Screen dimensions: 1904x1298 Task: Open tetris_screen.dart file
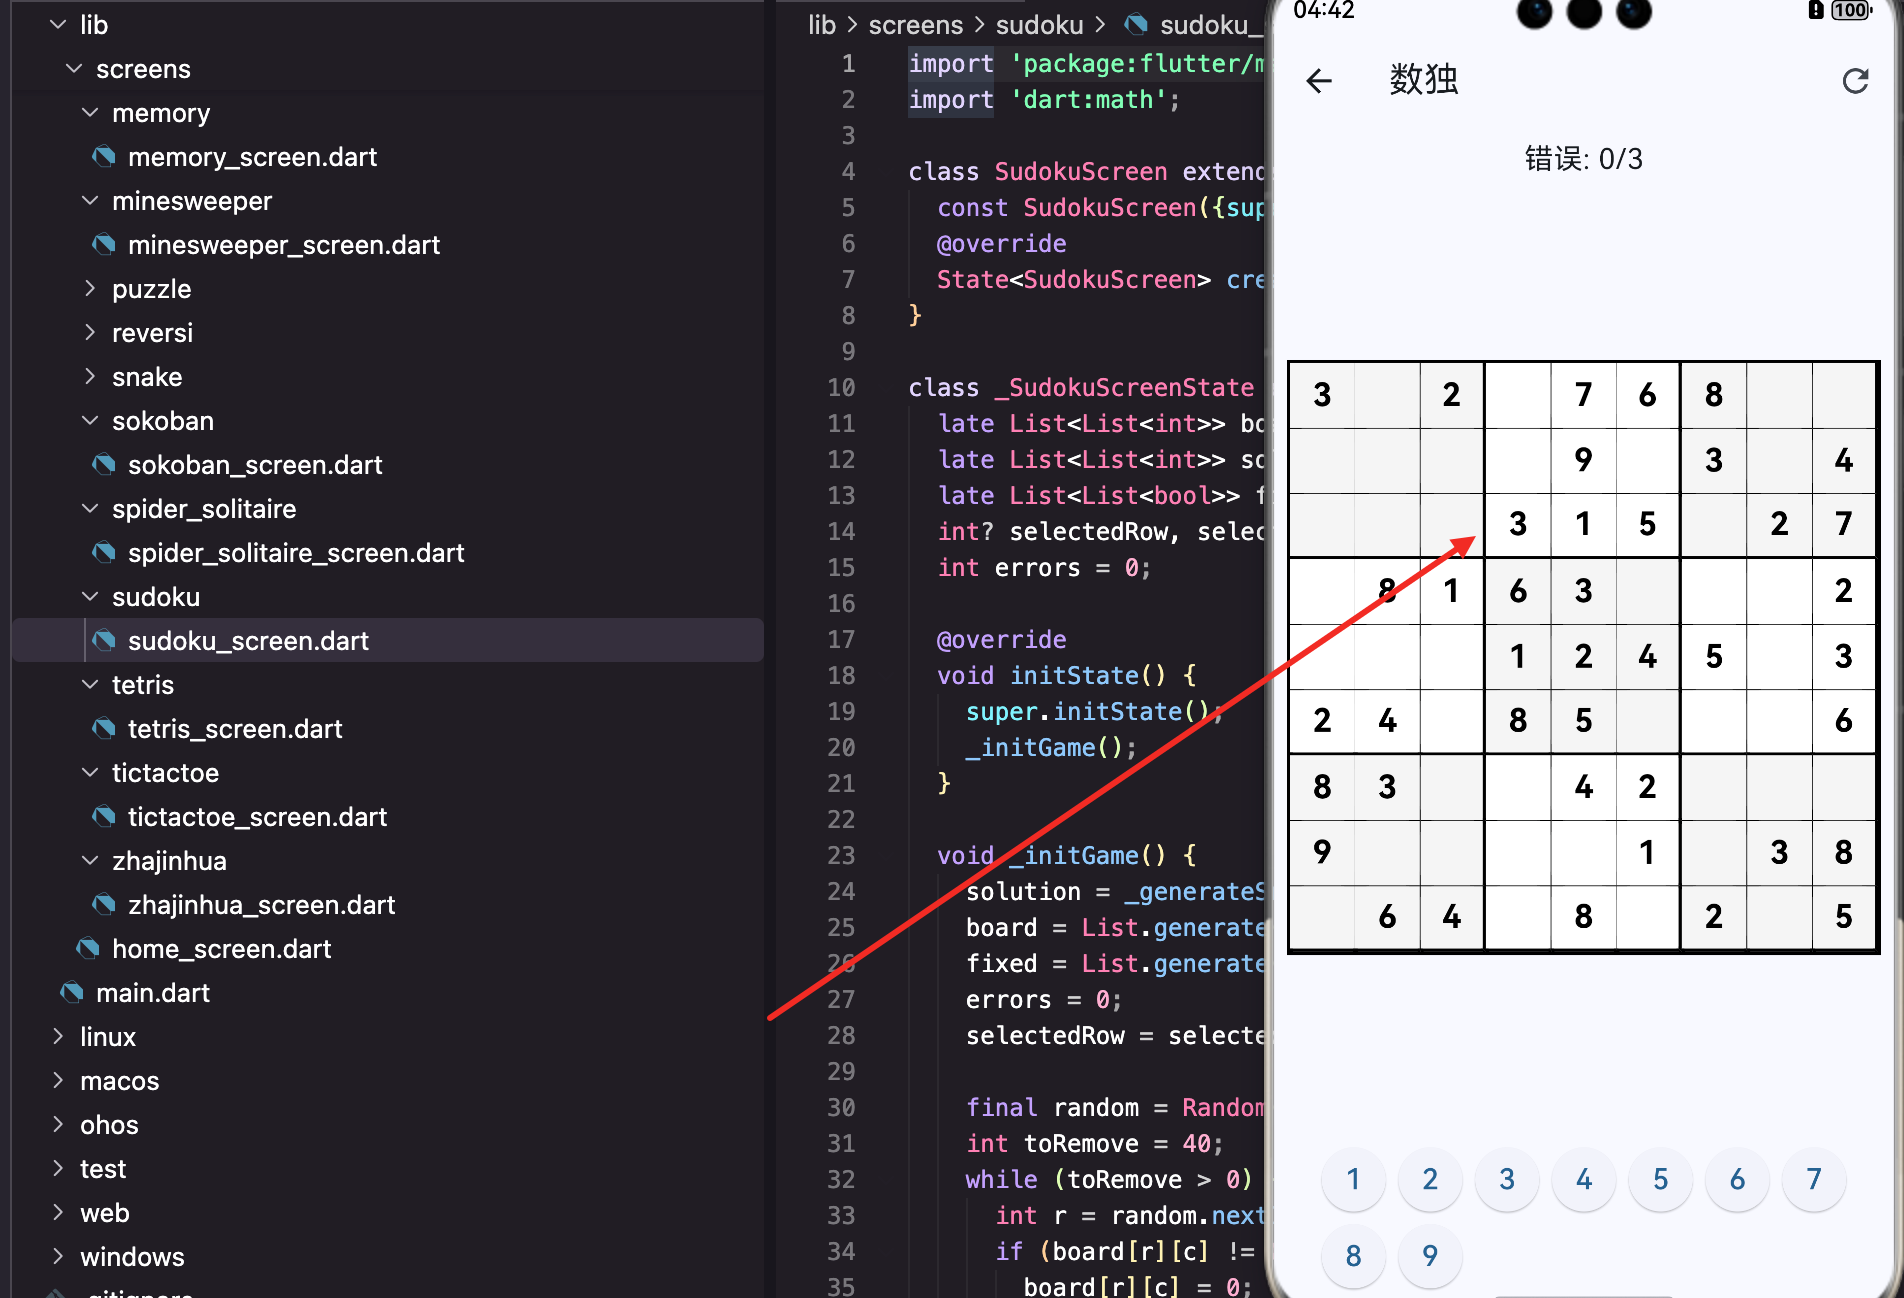[235, 729]
